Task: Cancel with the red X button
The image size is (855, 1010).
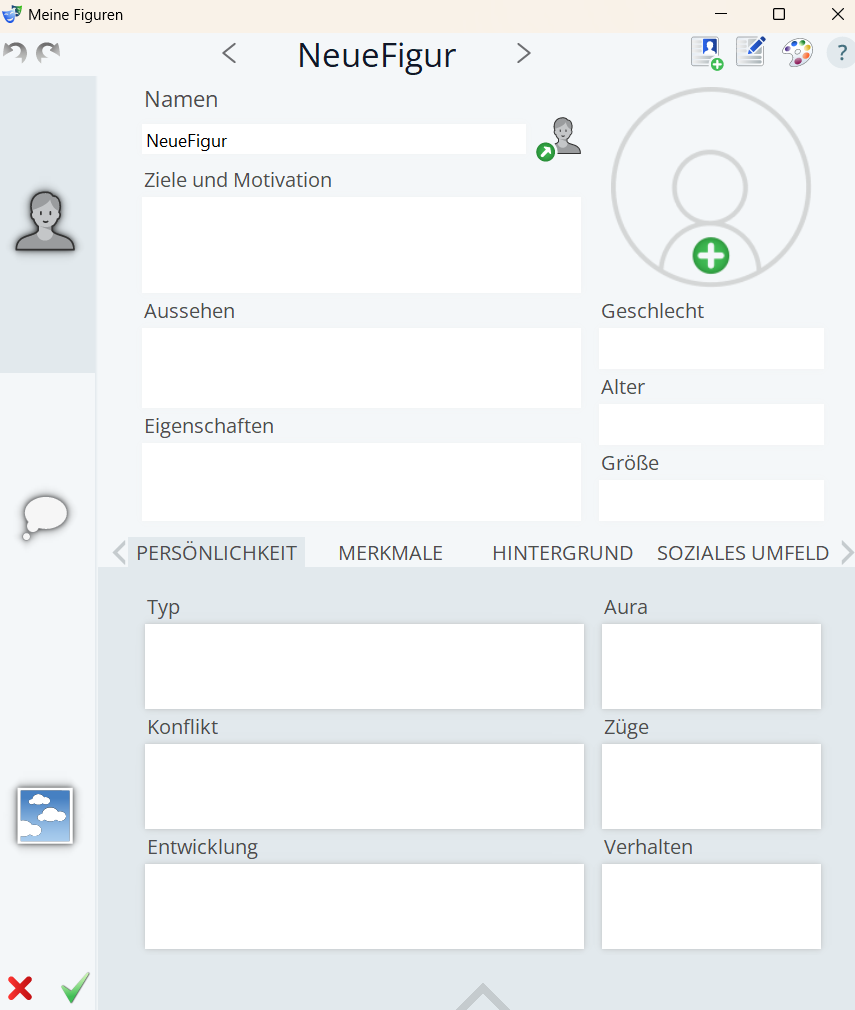Action: click(x=20, y=988)
